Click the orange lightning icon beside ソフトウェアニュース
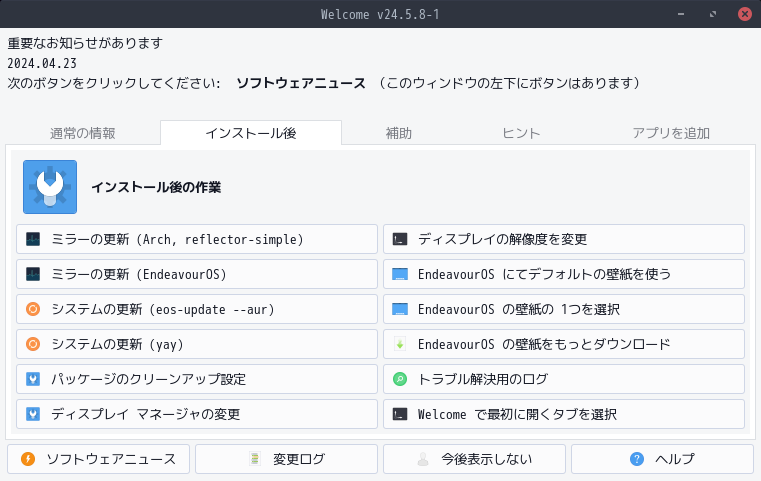This screenshot has height=481, width=761. pyautogui.click(x=28, y=459)
